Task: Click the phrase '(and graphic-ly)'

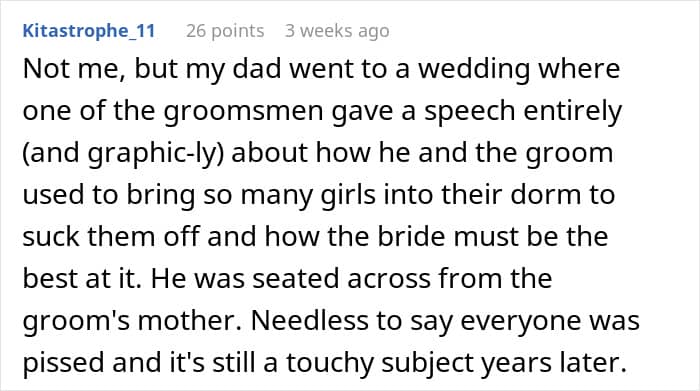Action: coord(123,153)
